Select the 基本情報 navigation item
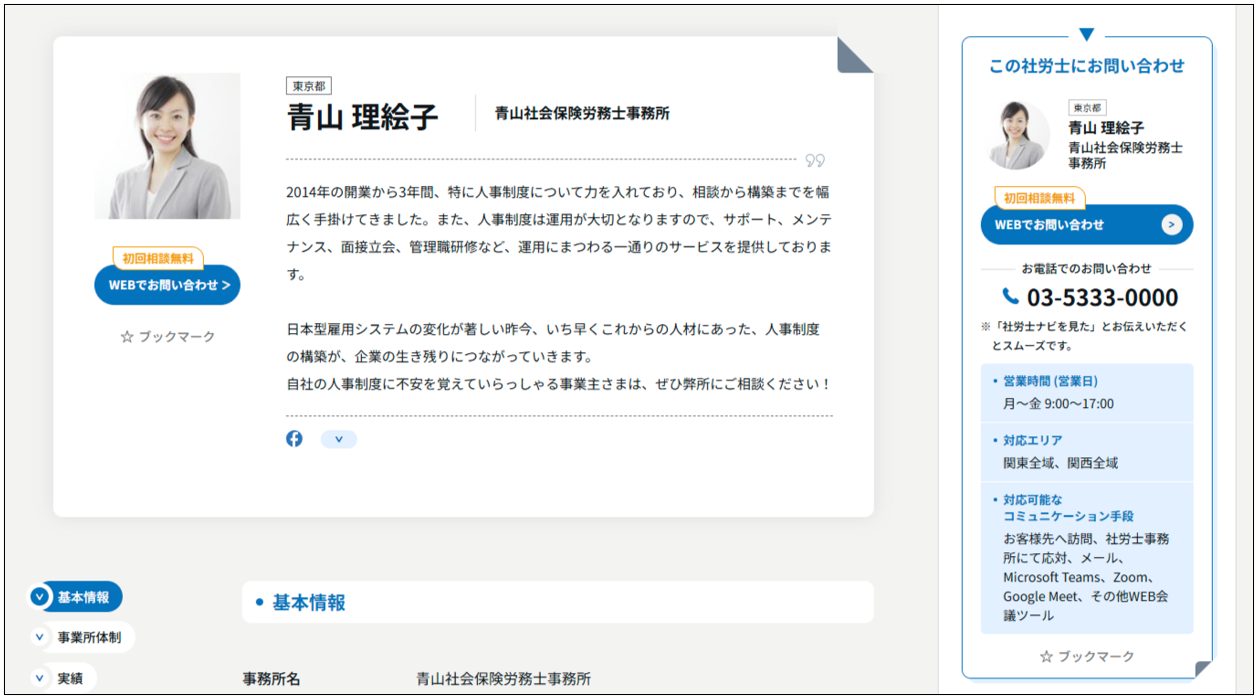This screenshot has width=1258, height=699. 81,597
